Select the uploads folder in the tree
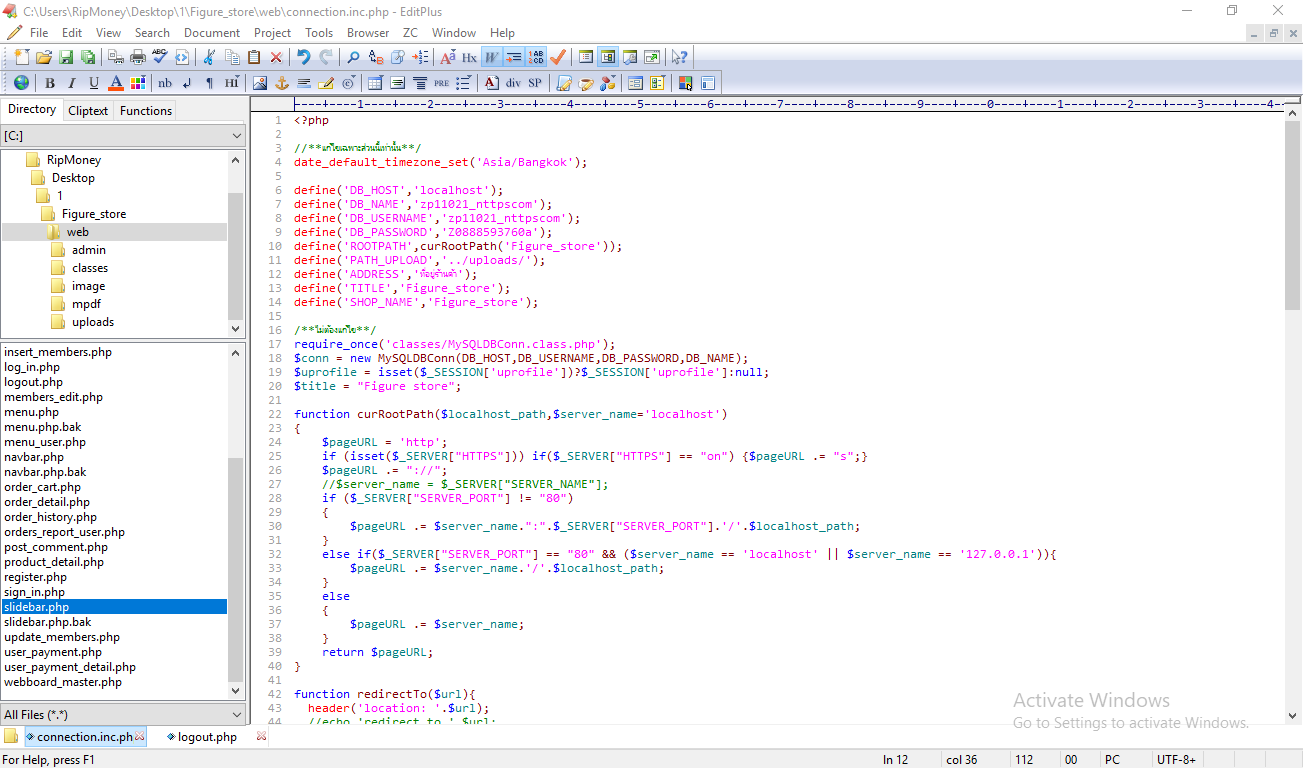The width and height of the screenshot is (1303, 768). point(93,322)
